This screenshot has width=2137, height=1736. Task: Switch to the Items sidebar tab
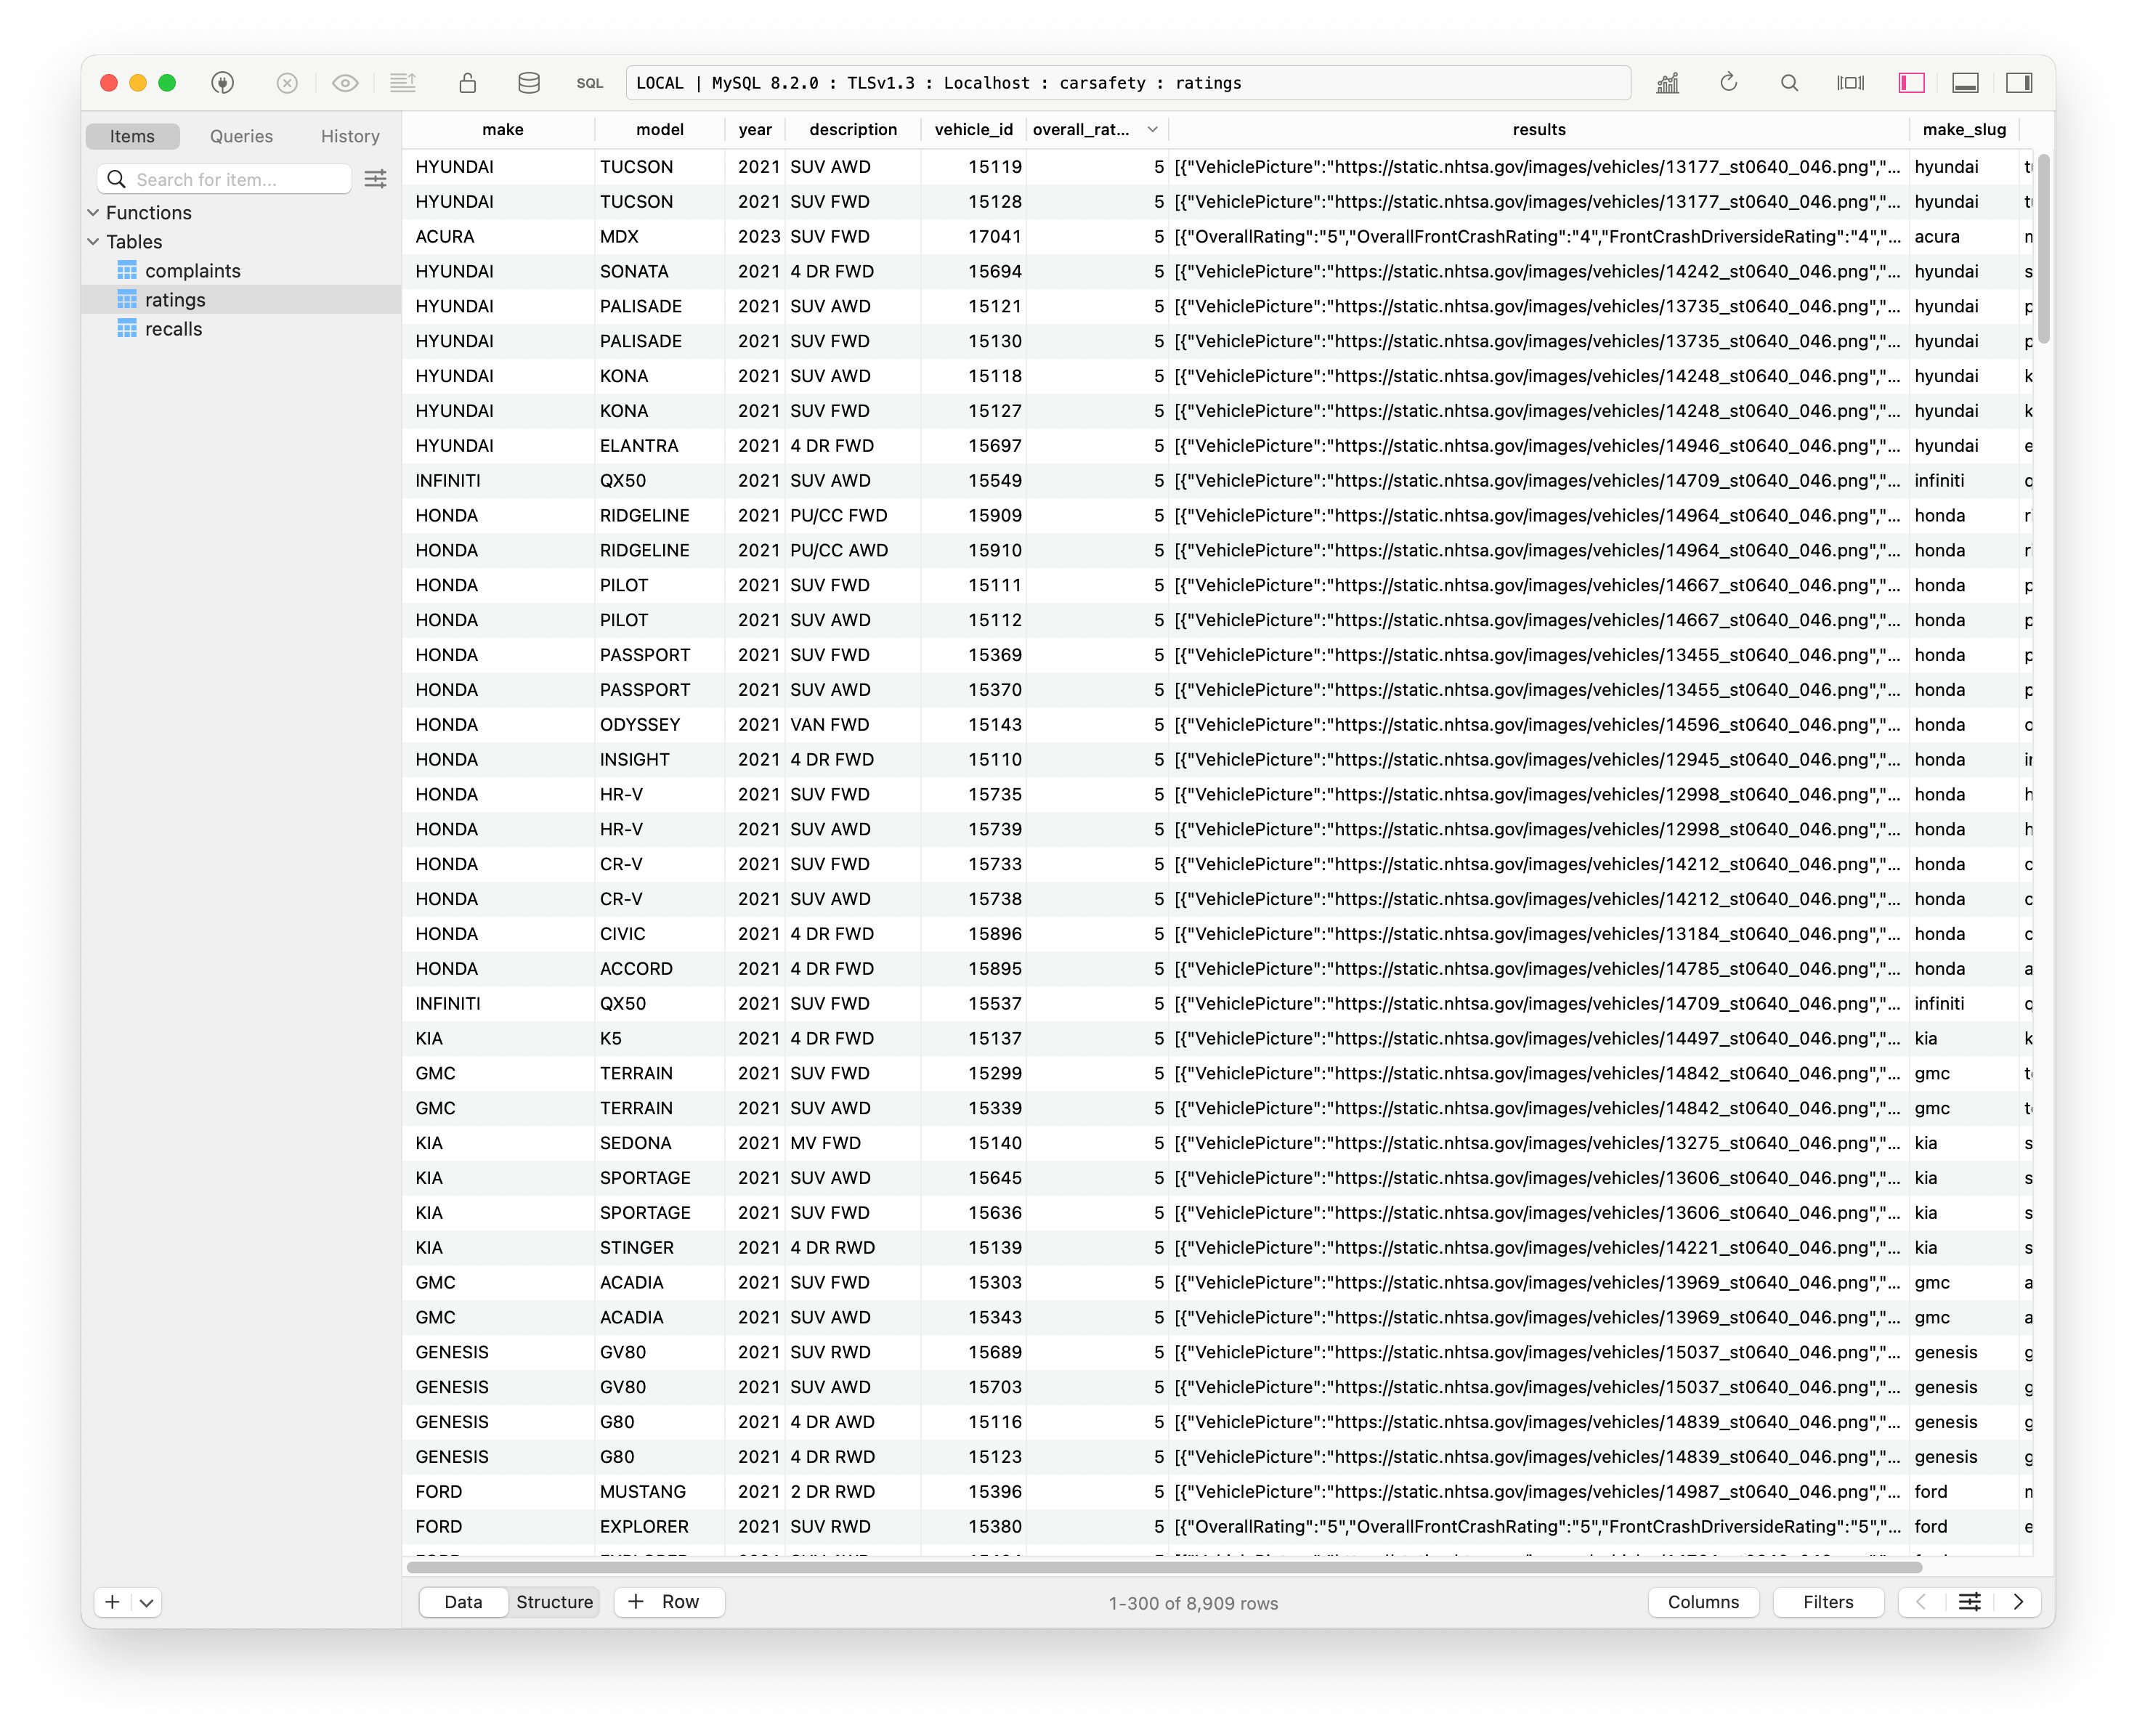pos(132,136)
